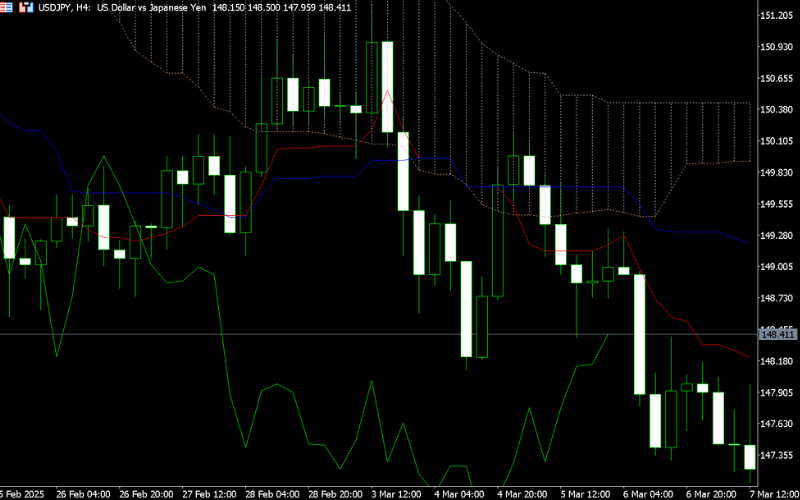Click the 3 Mar 12:00 time axis label
Screen dimensions: 800x500
coord(398,494)
